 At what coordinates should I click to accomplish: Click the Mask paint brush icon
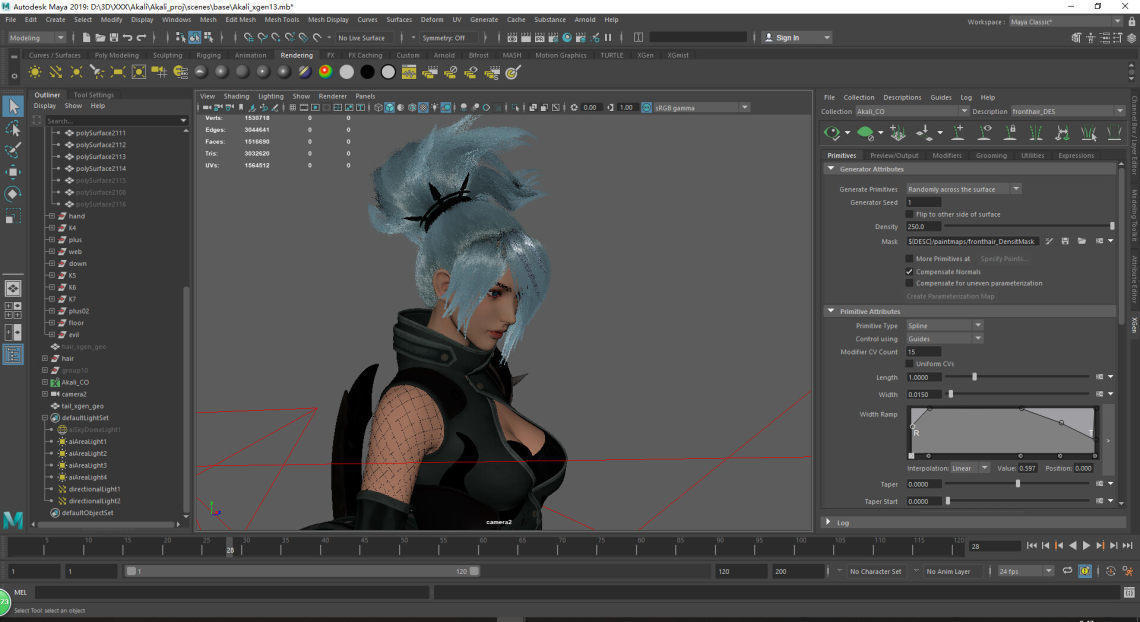[x=1049, y=241]
